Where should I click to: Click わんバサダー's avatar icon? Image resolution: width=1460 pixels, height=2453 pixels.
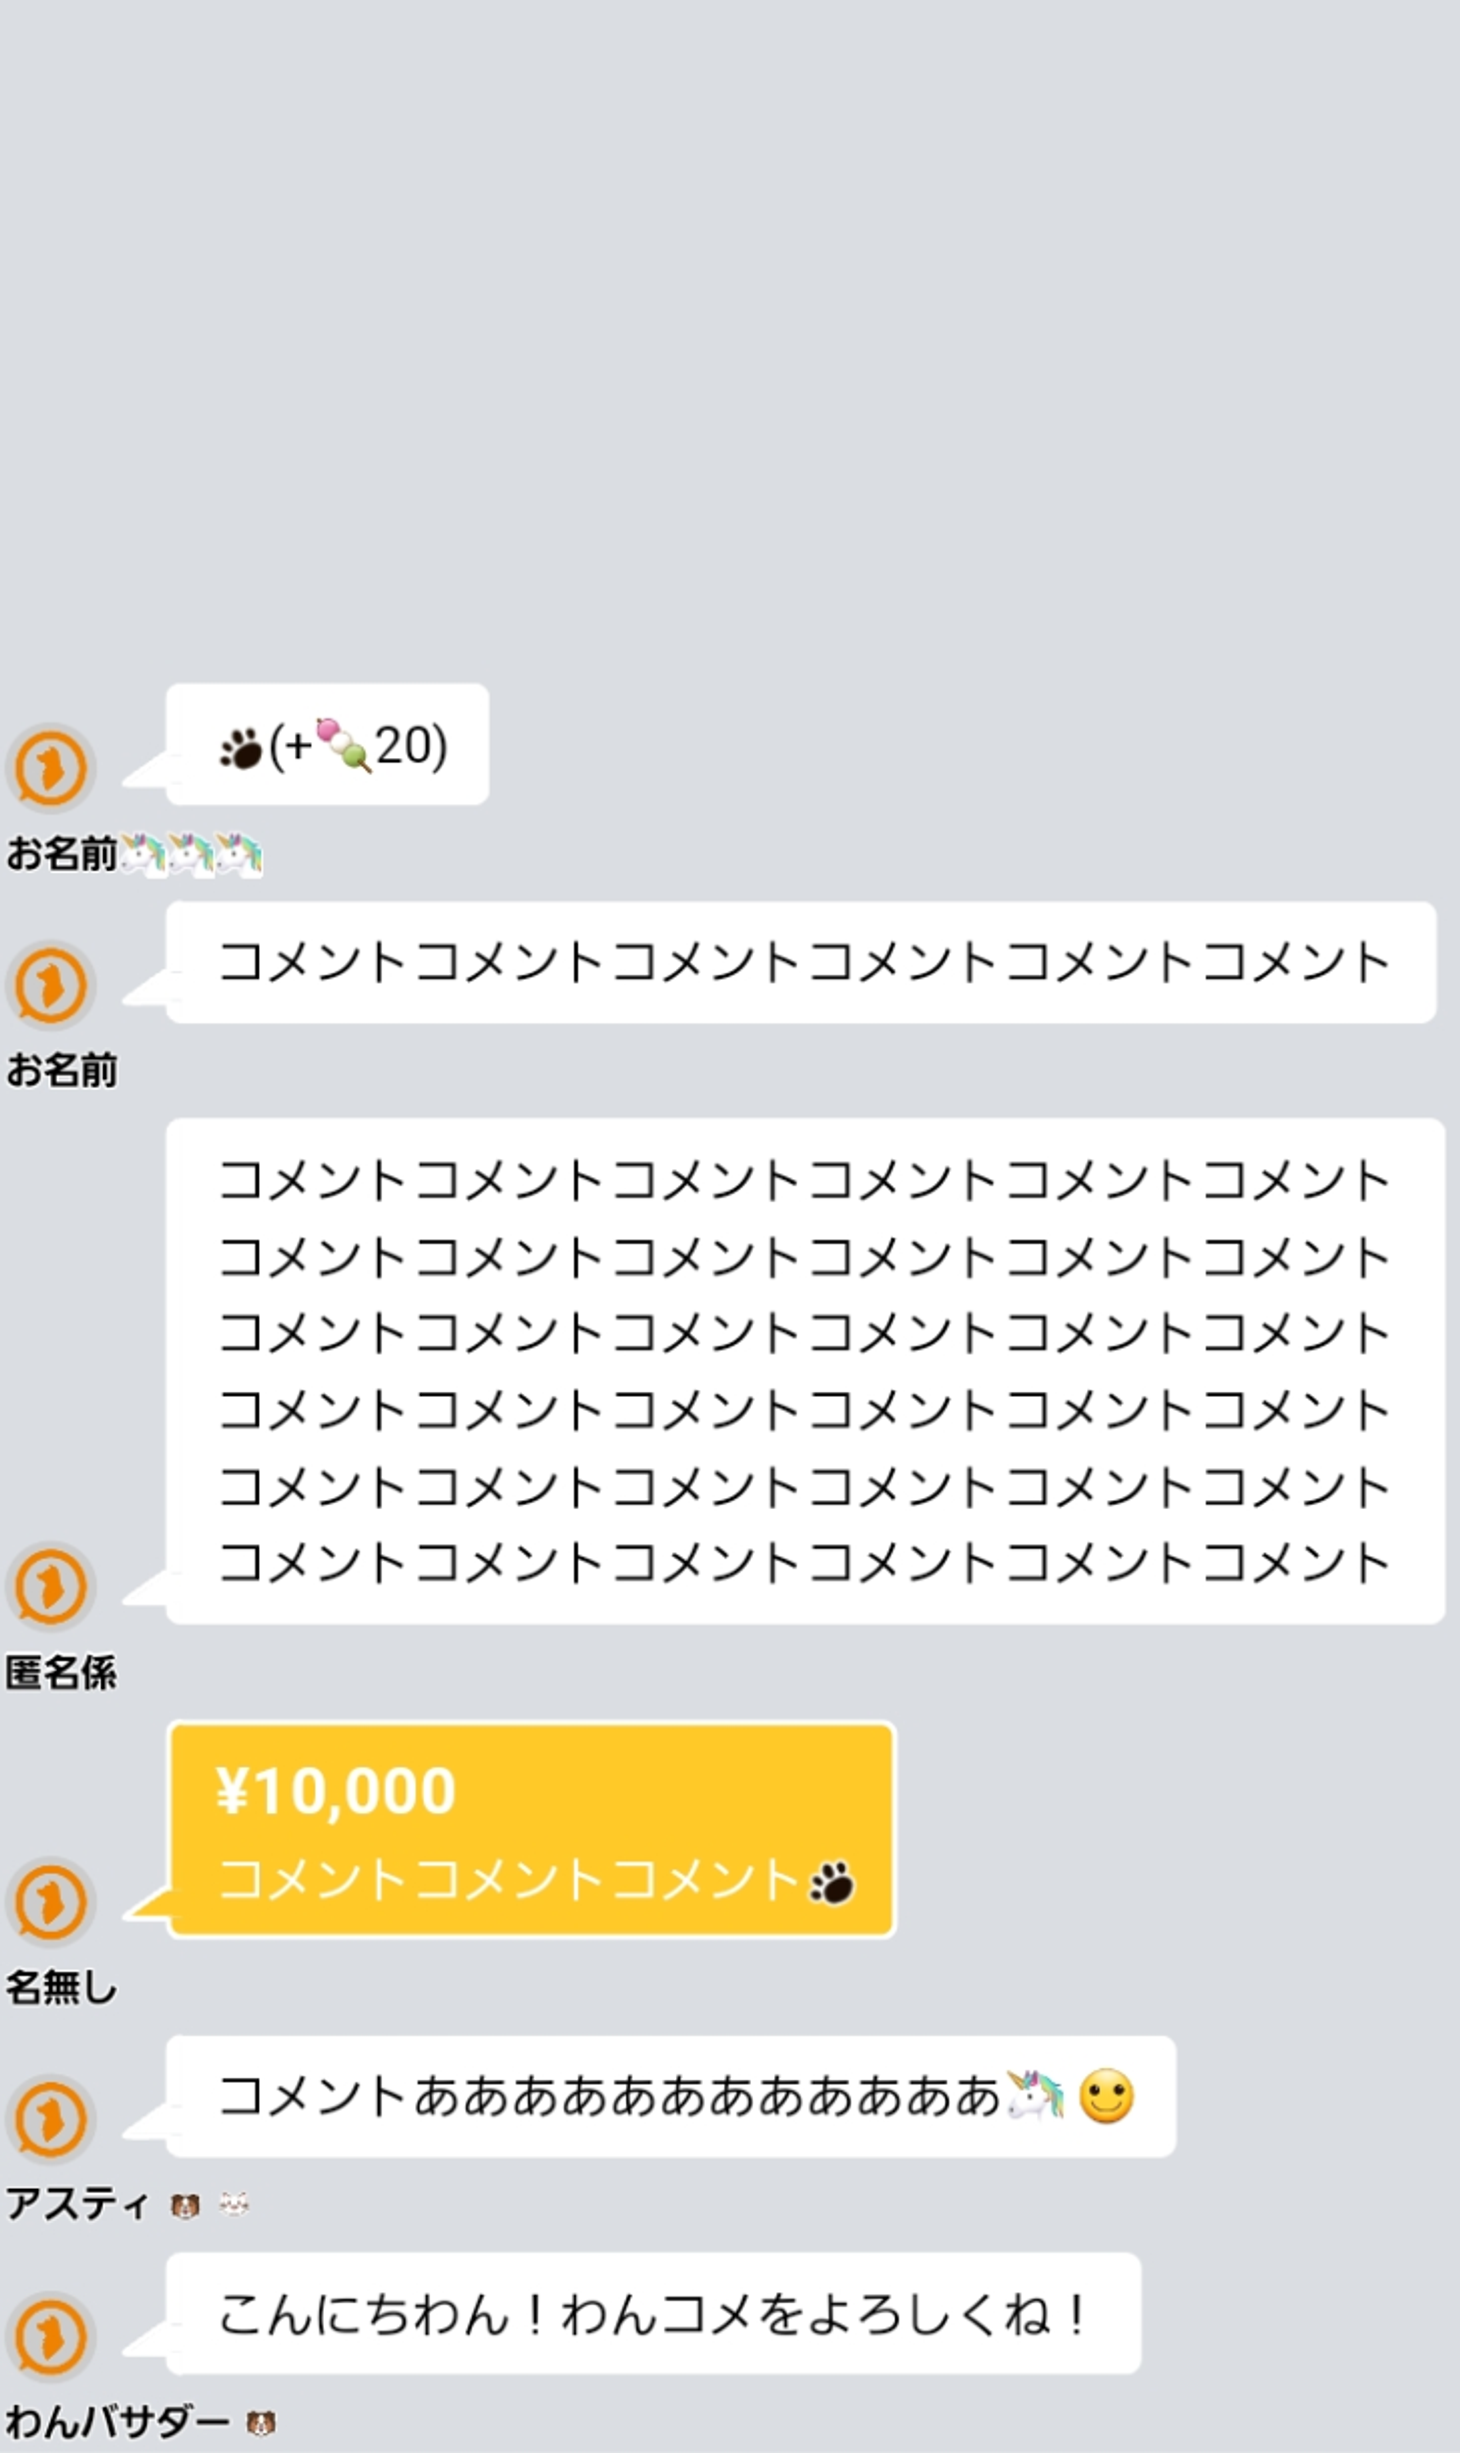[50, 2337]
